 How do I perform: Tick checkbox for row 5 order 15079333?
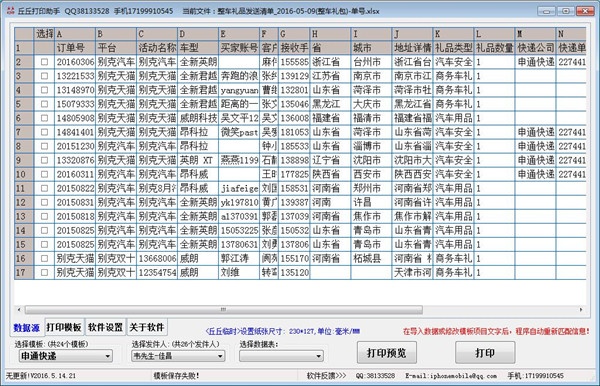coord(44,104)
